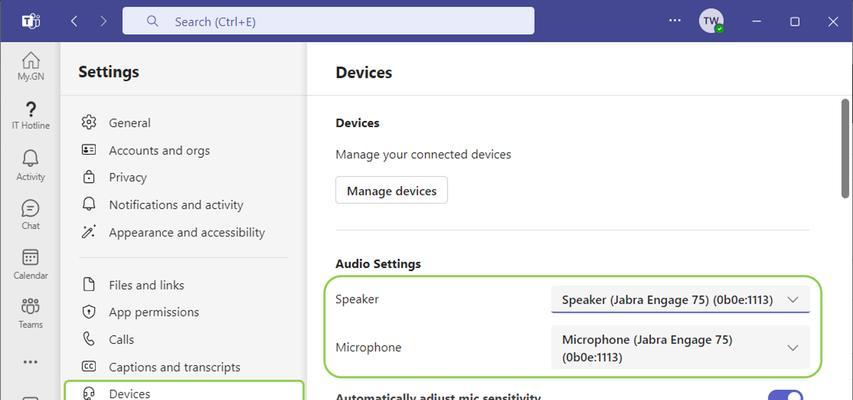
Task: Click the 'Settings' panel heading
Action: point(108,72)
